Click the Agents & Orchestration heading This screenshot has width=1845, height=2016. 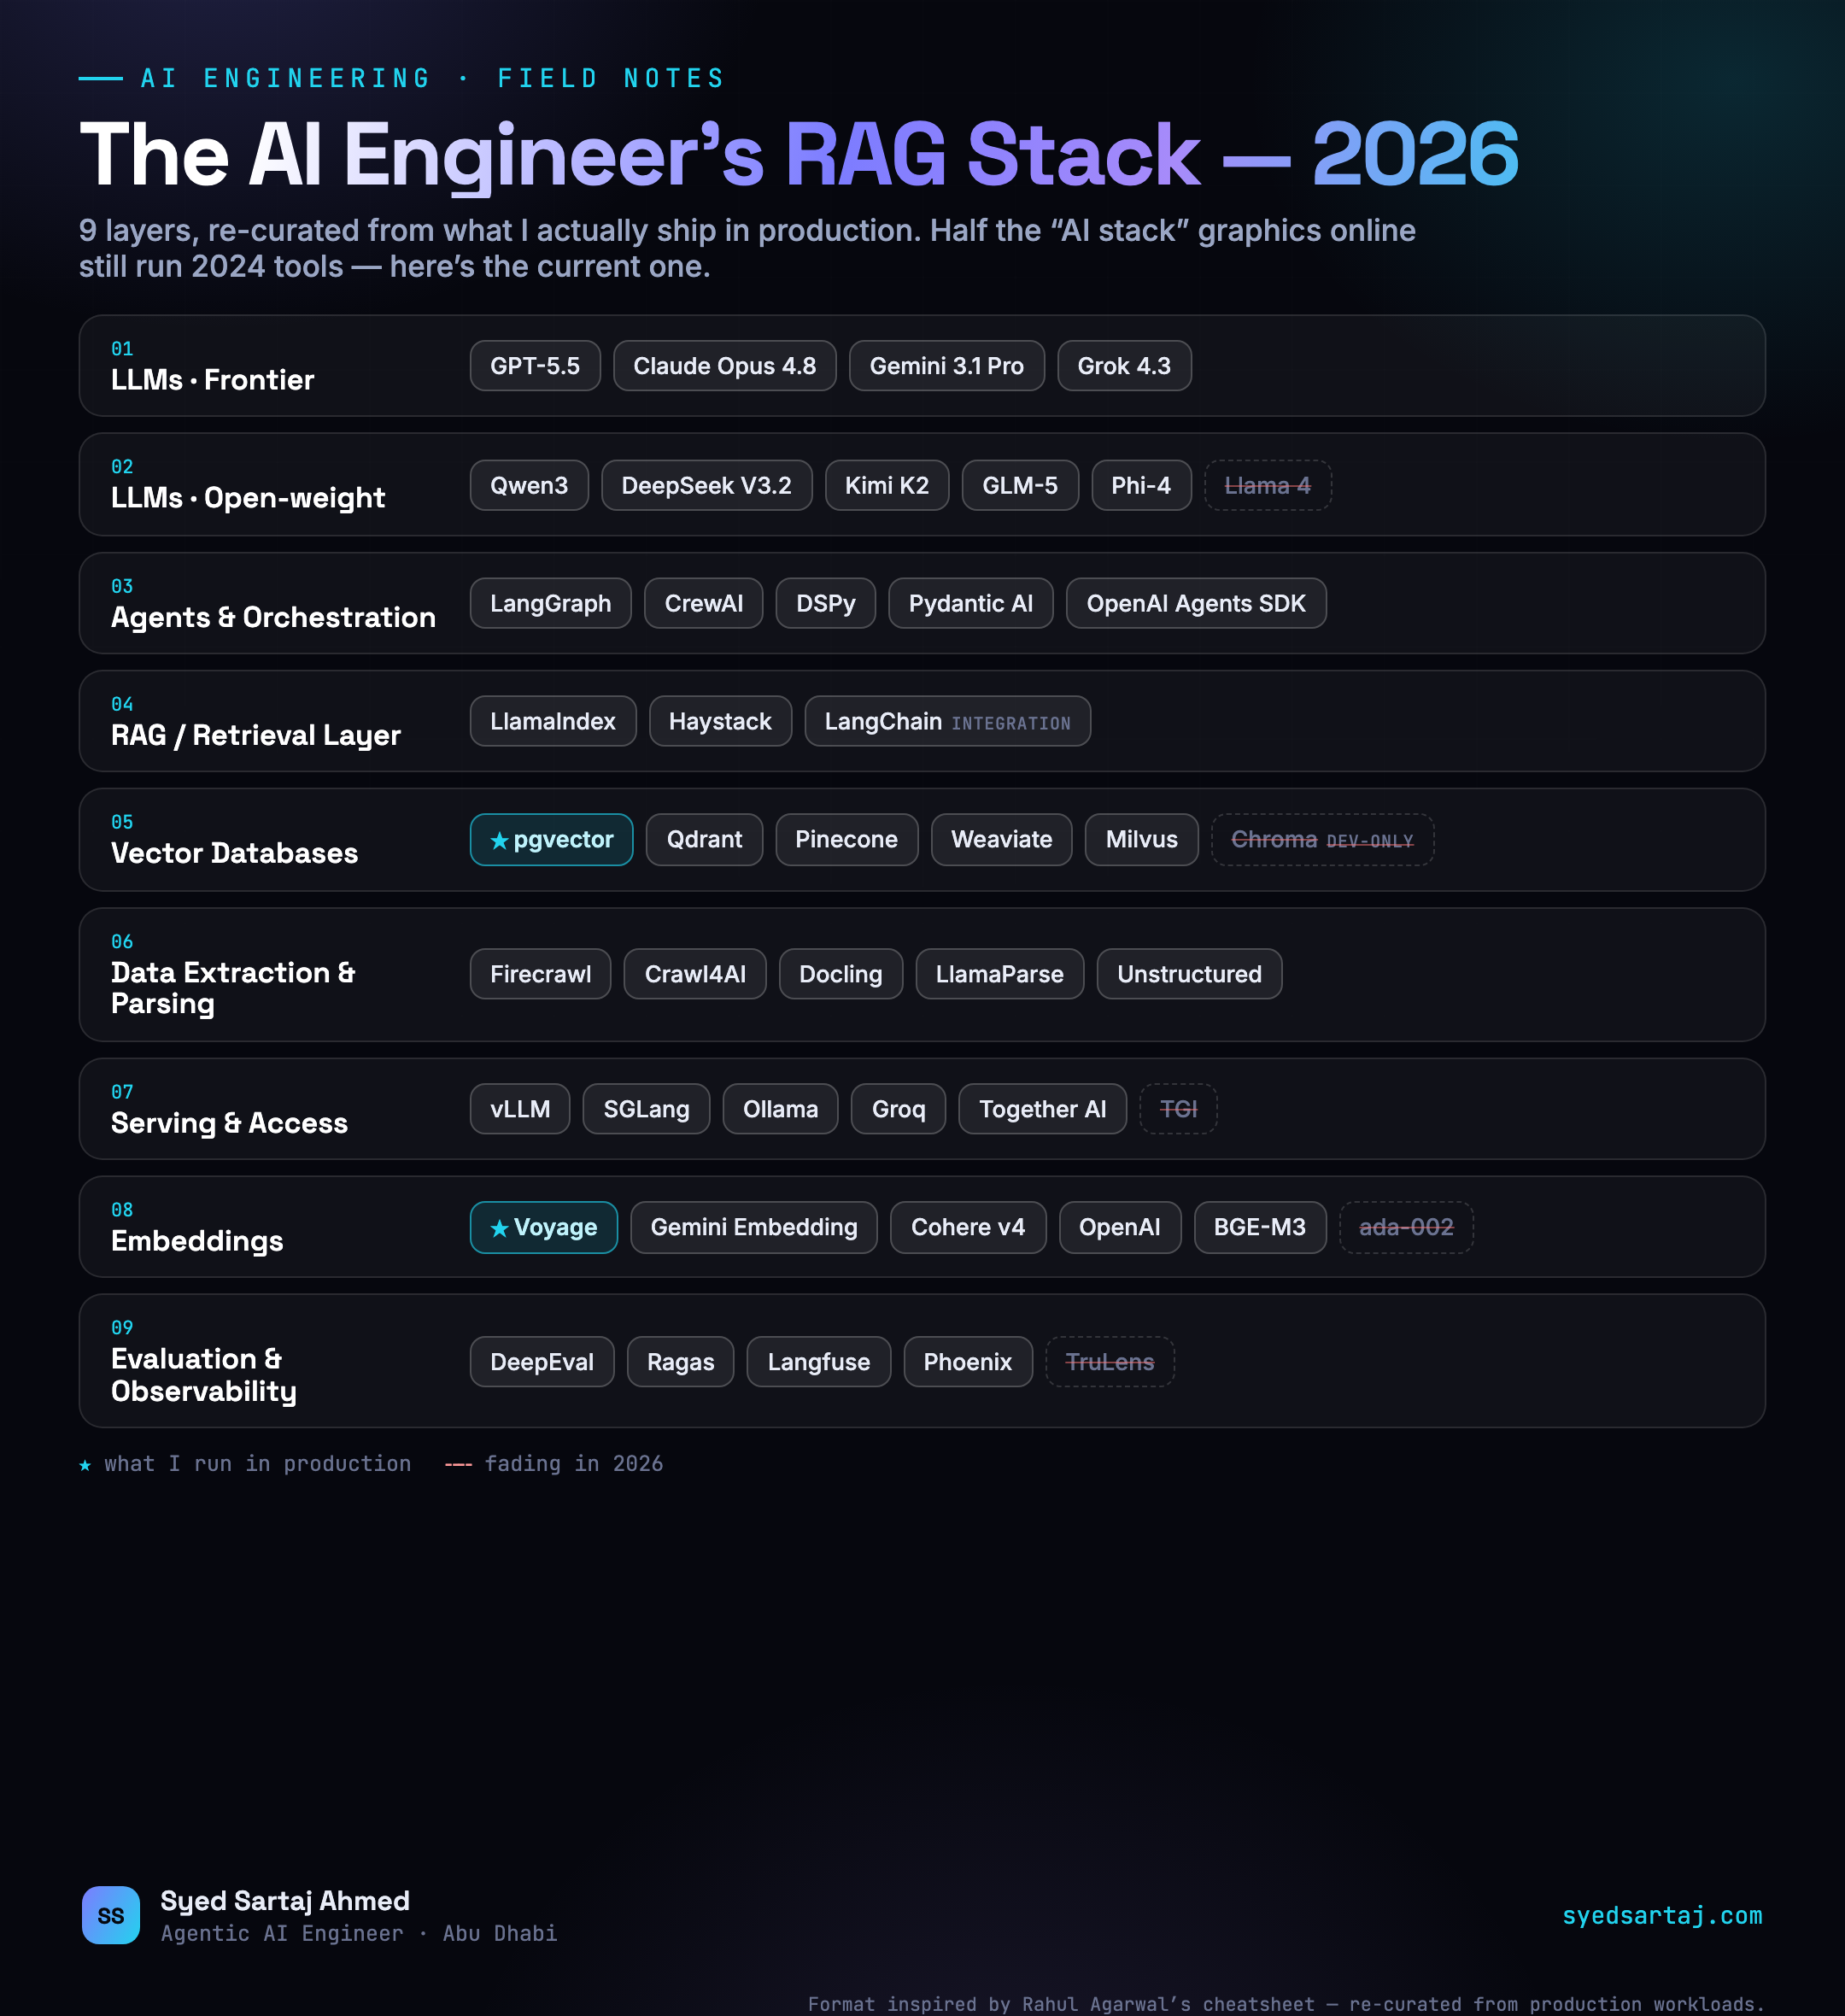coord(273,617)
